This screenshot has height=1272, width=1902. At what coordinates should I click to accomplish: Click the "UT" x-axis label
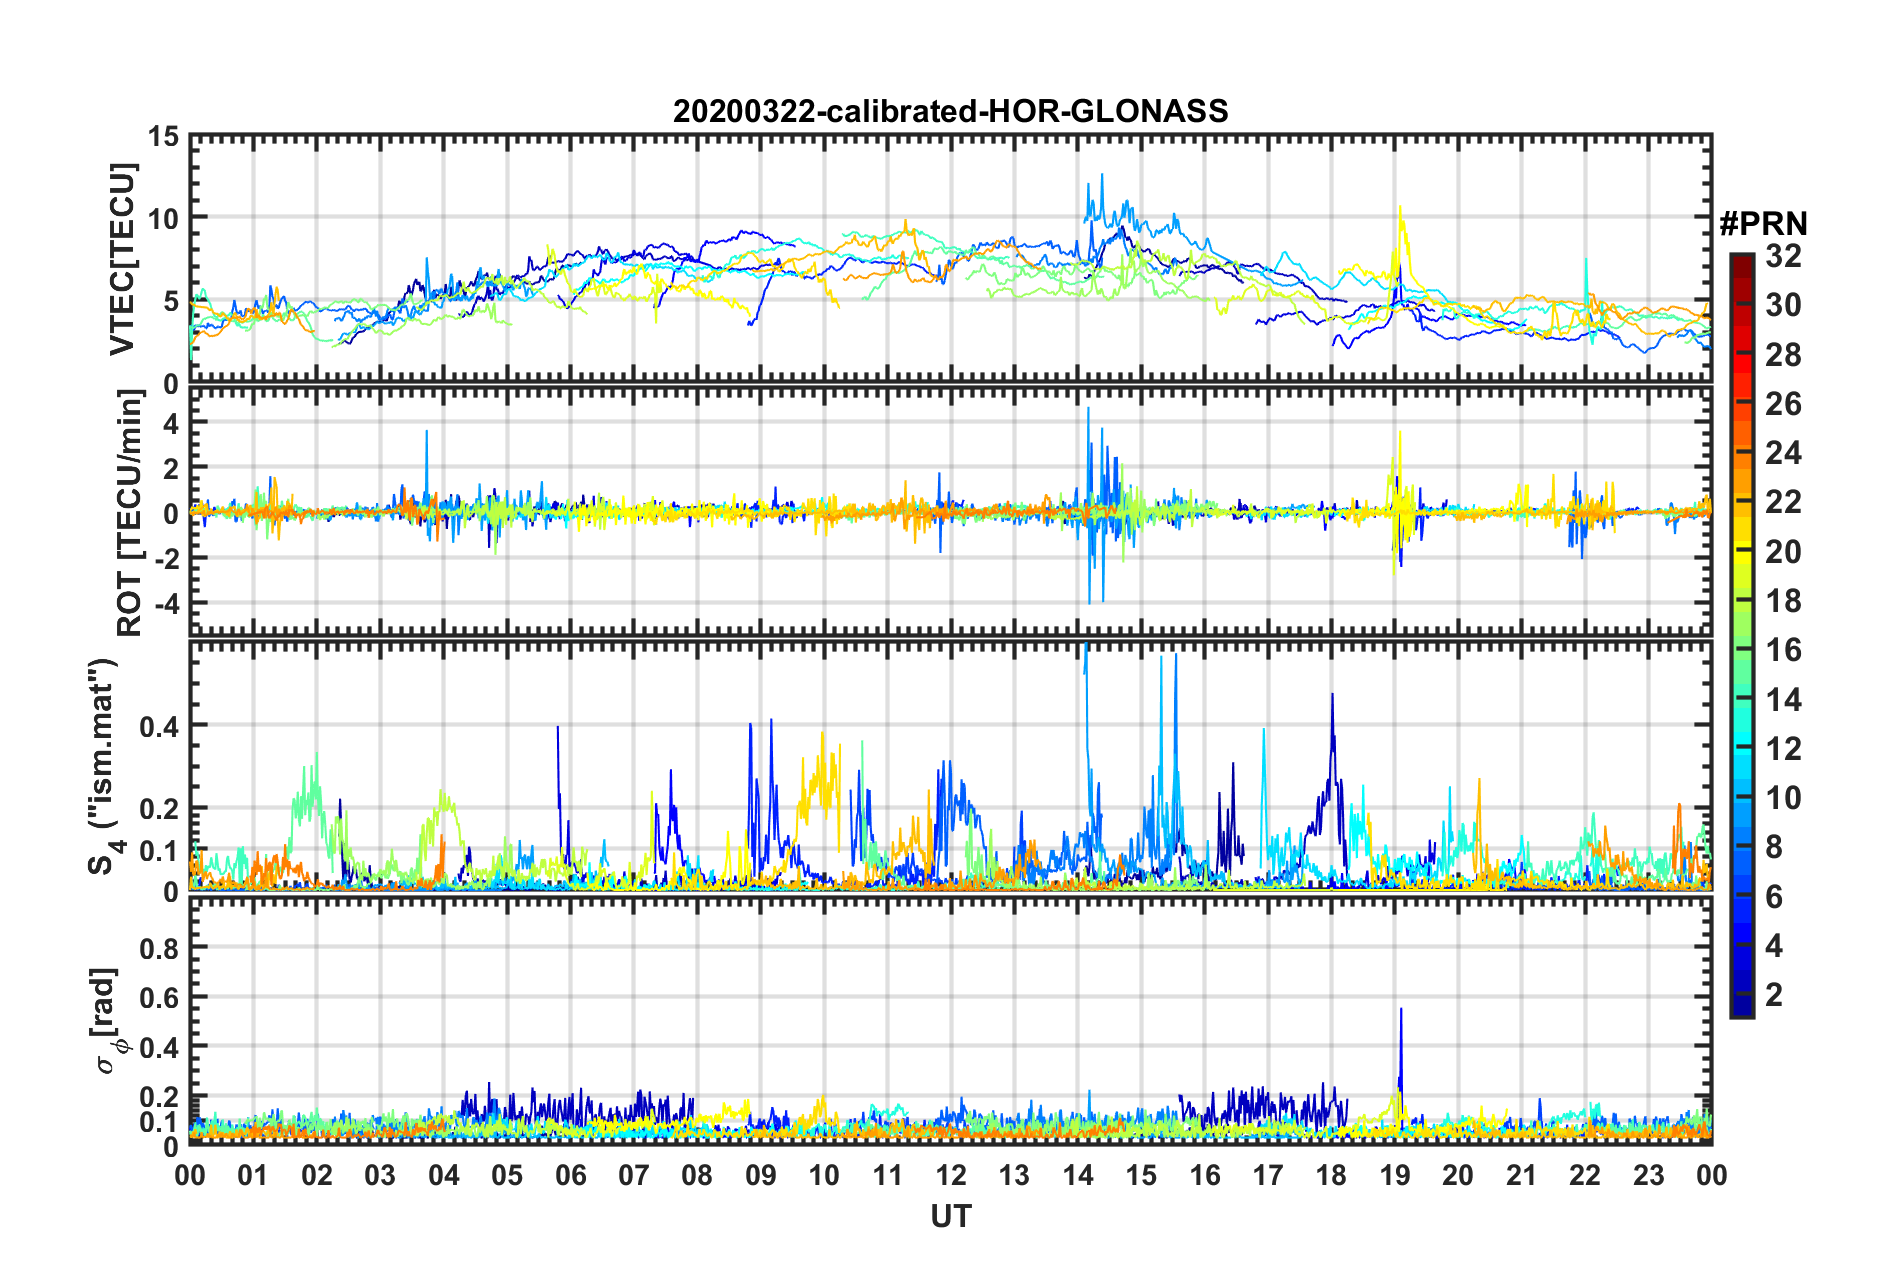pos(950,1216)
